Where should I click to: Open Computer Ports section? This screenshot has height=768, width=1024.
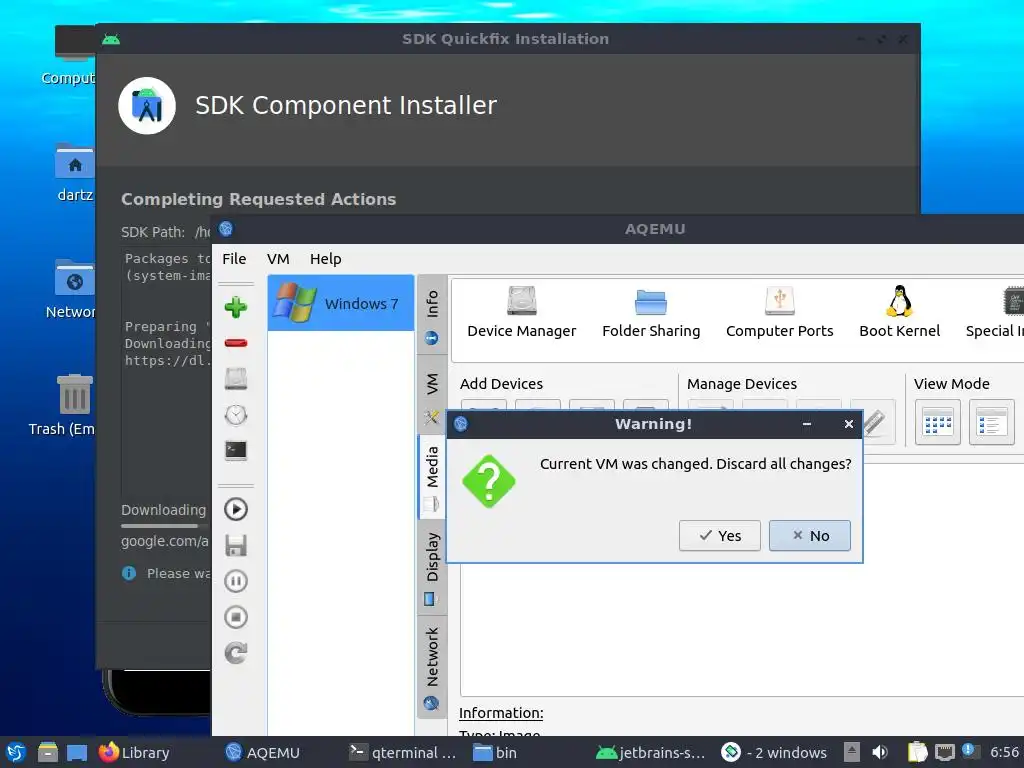point(779,313)
